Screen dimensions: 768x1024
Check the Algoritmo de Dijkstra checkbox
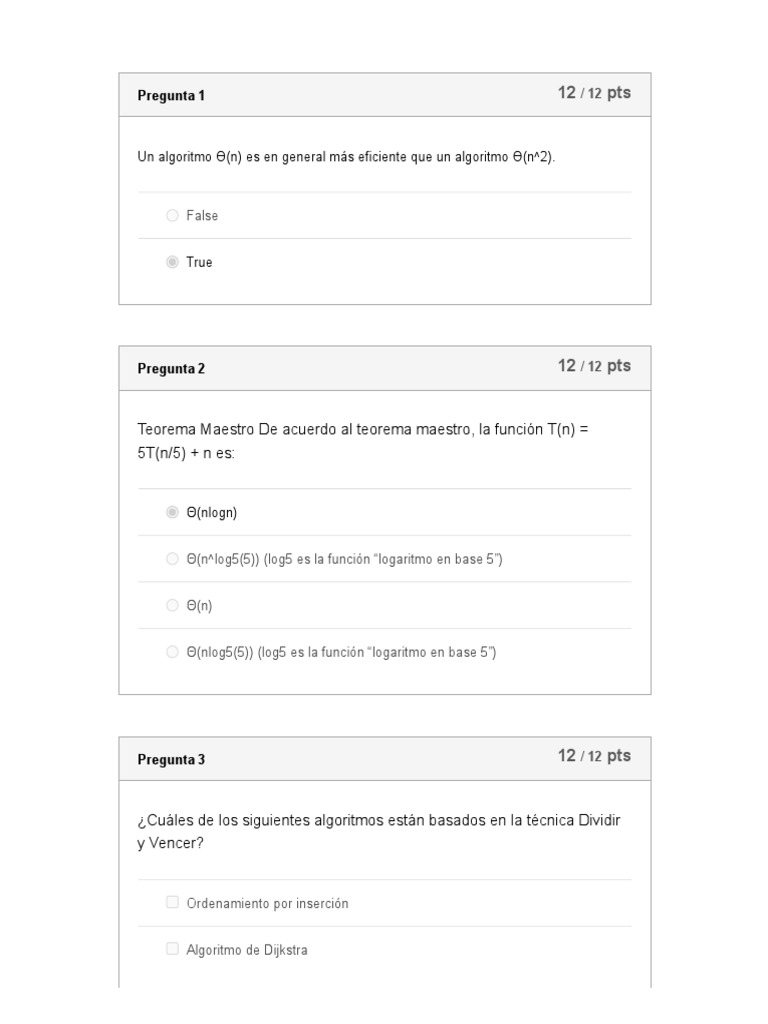[x=172, y=949]
